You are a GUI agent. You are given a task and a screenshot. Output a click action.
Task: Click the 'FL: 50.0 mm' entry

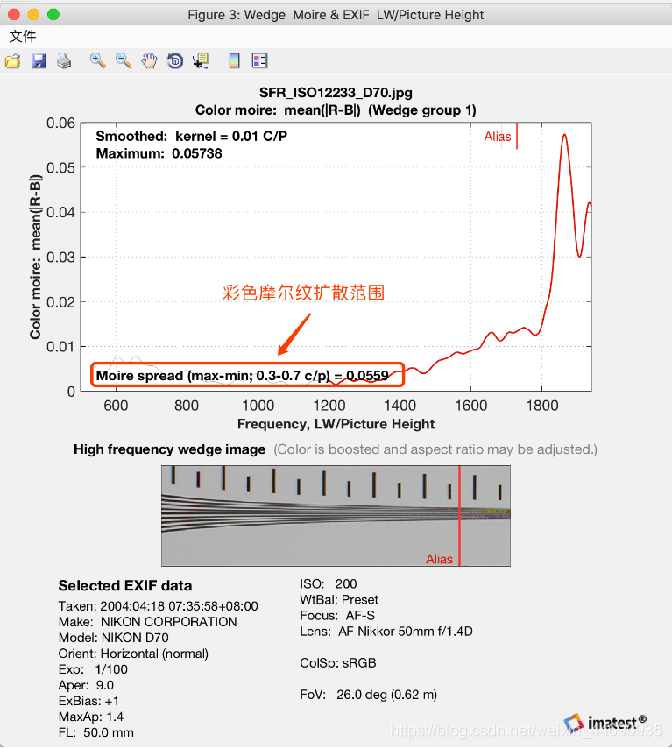pyautogui.click(x=96, y=733)
